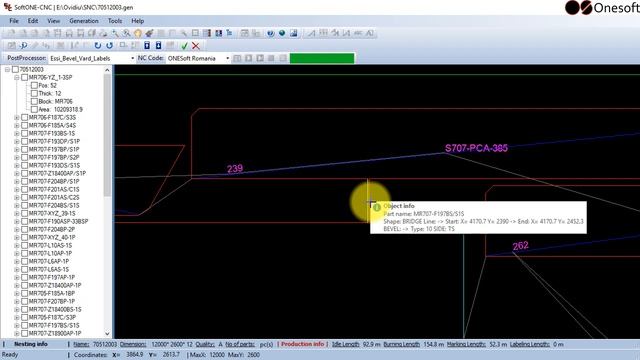This screenshot has height=360, width=640.
Task: Expand the MR707-Z18900AP-1P node
Action: pyautogui.click(x=17, y=333)
